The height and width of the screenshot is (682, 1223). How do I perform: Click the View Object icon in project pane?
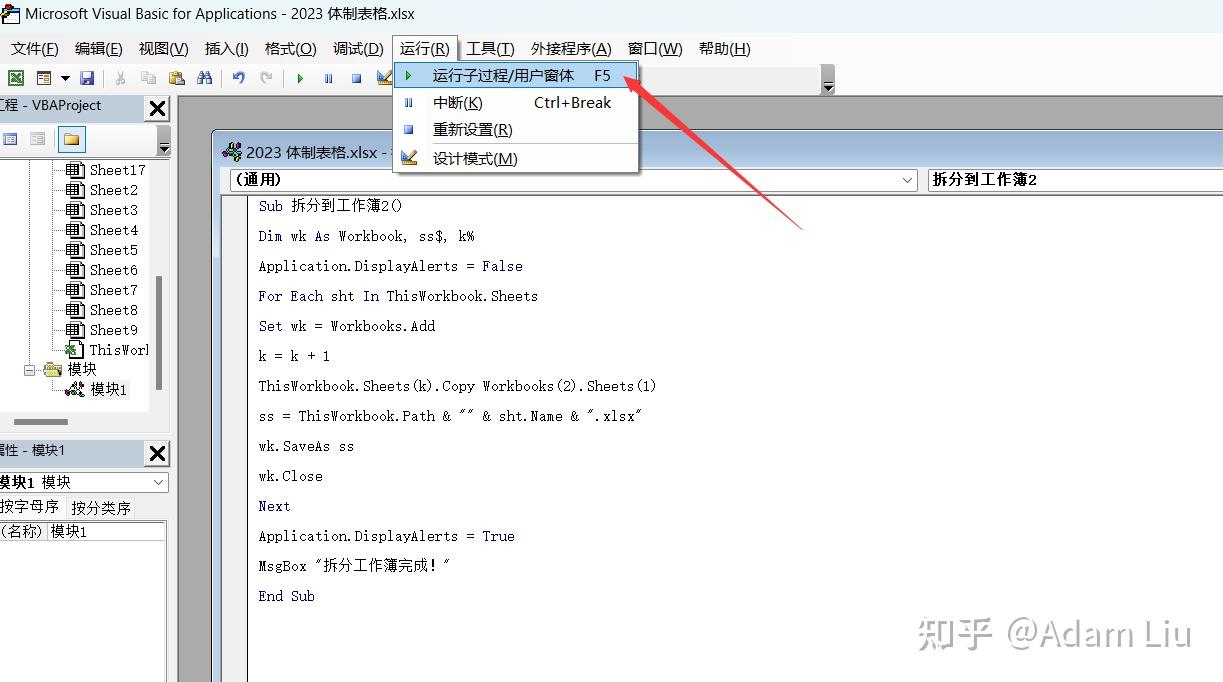click(x=37, y=139)
